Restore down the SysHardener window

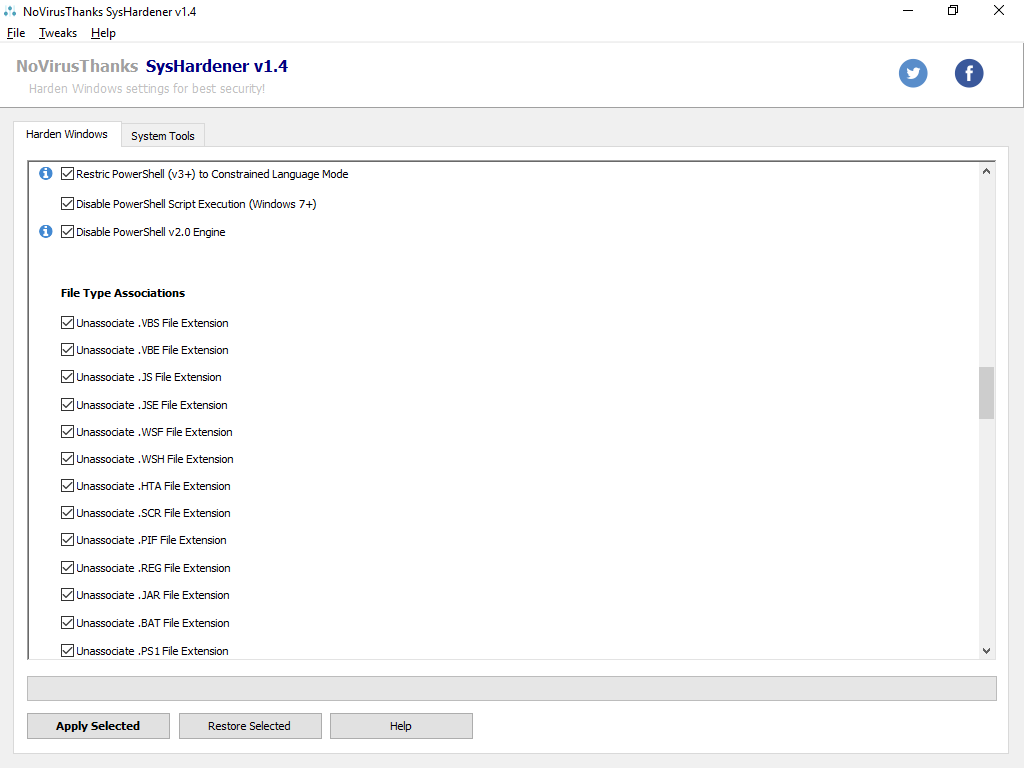point(953,10)
